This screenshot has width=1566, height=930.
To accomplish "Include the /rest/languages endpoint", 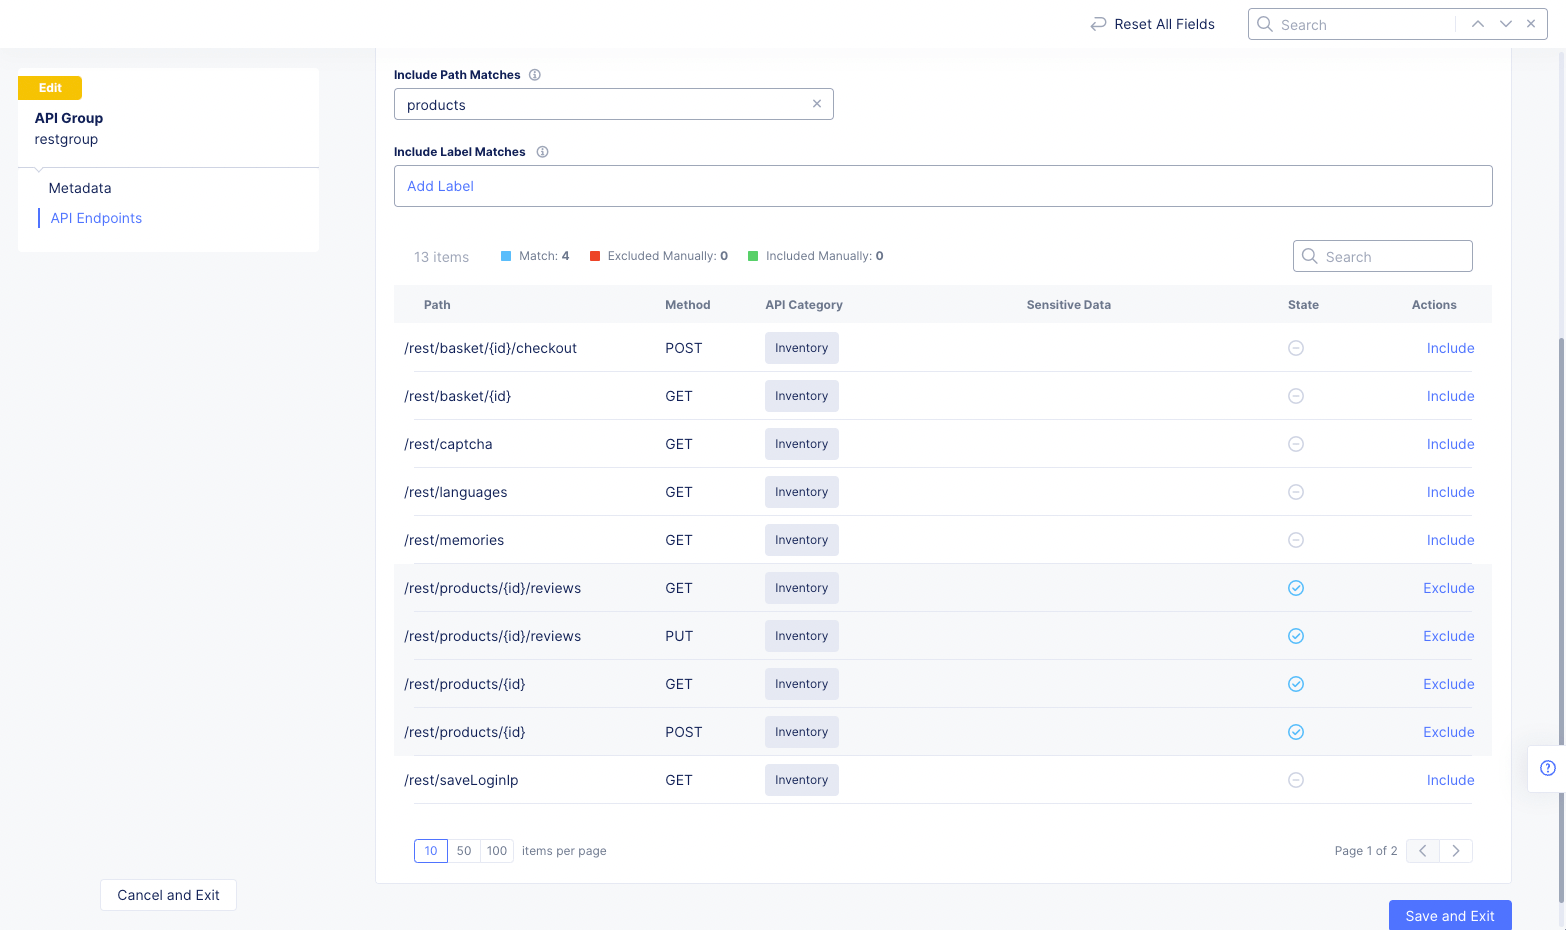I will pos(1450,491).
